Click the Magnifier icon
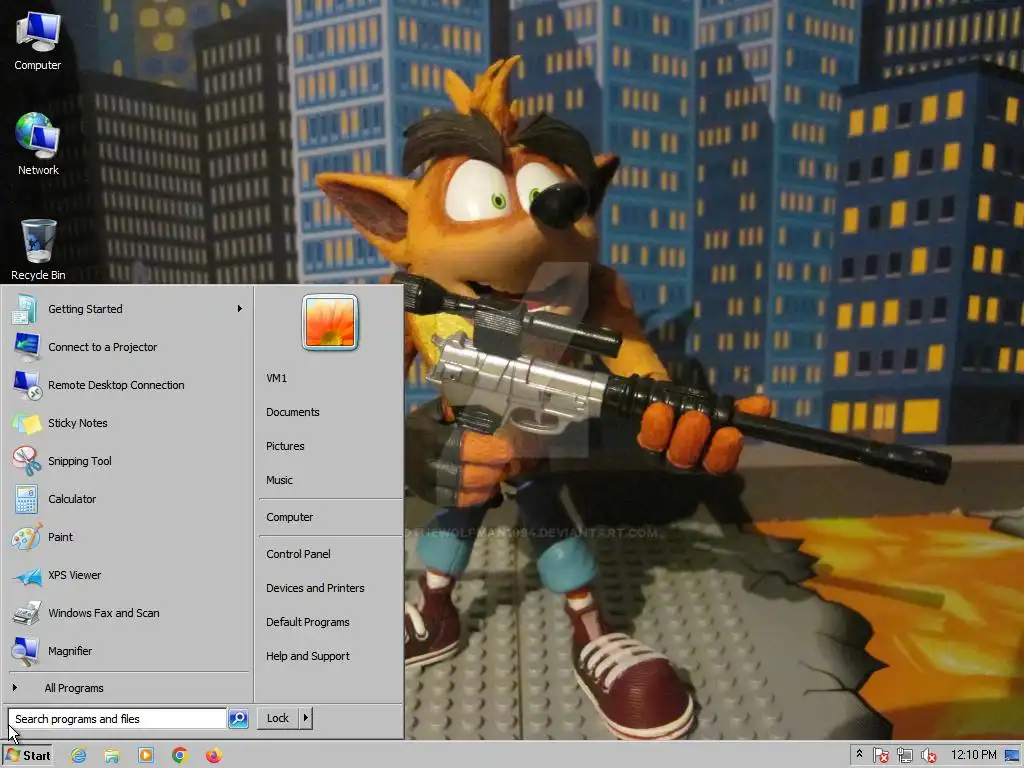Image resolution: width=1024 pixels, height=768 pixels. [25, 650]
